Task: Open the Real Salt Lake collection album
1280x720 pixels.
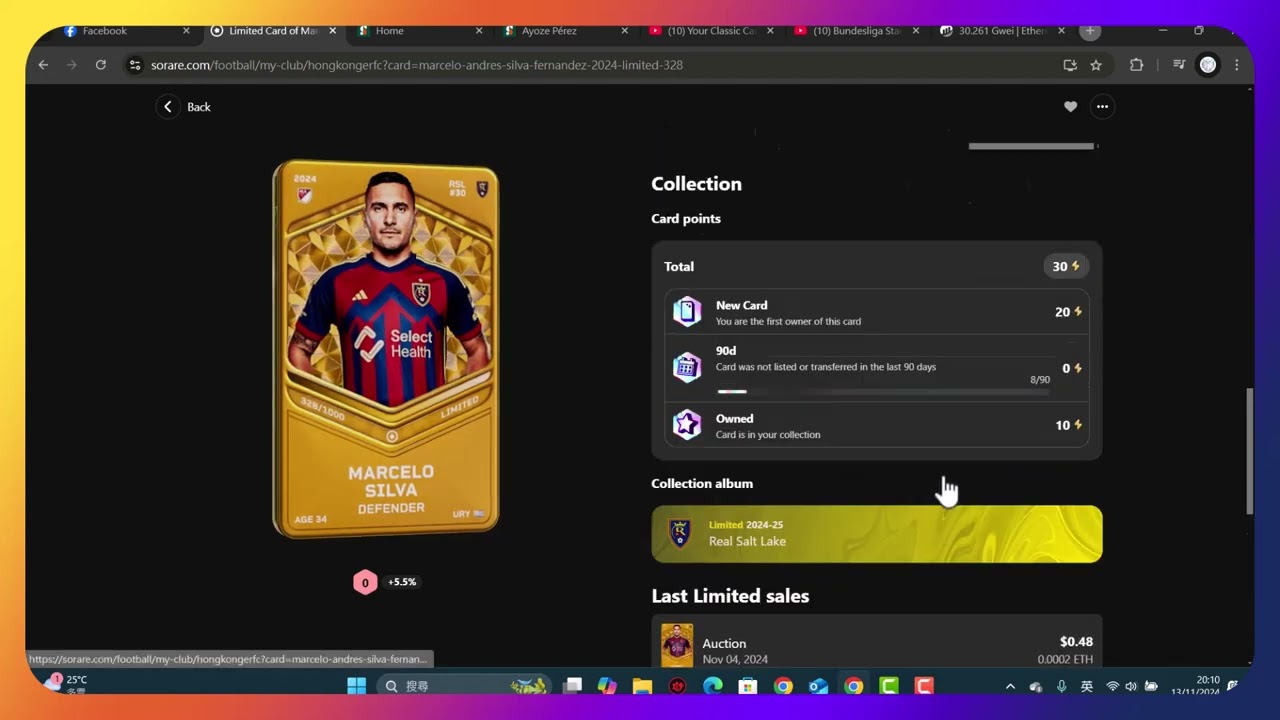Action: point(877,534)
